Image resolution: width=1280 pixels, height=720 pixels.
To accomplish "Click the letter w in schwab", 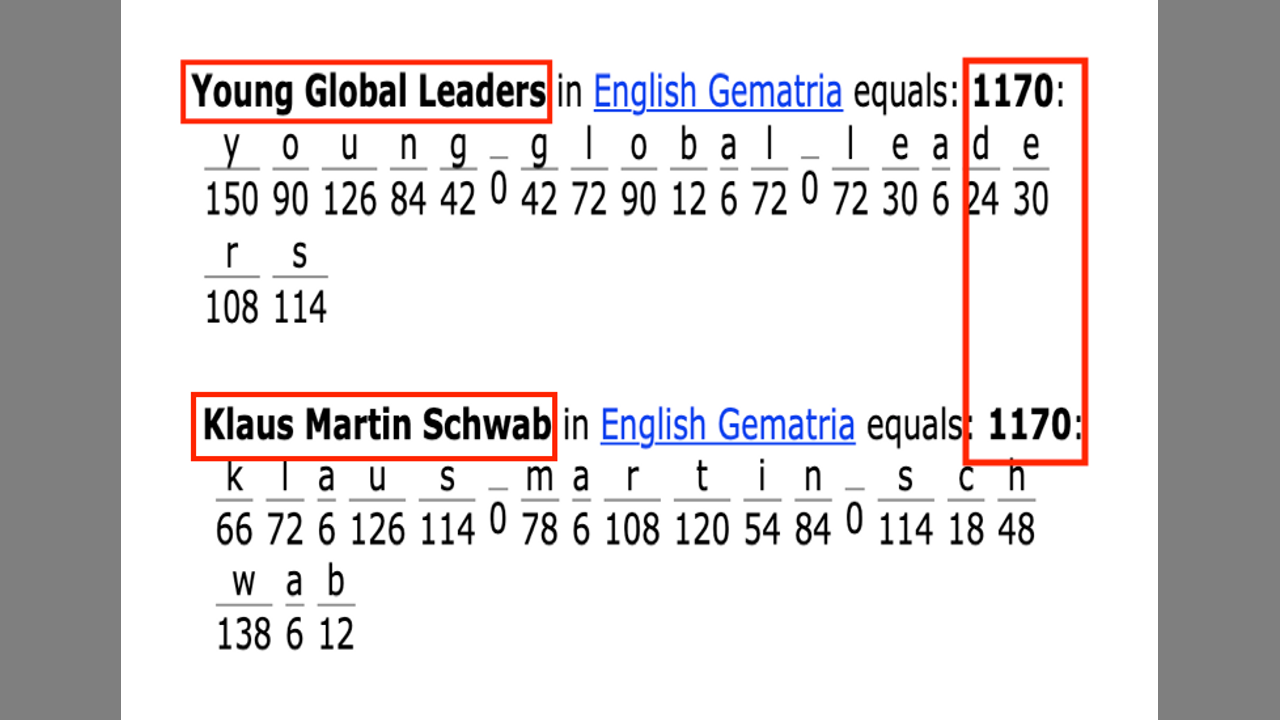I will pos(243,583).
